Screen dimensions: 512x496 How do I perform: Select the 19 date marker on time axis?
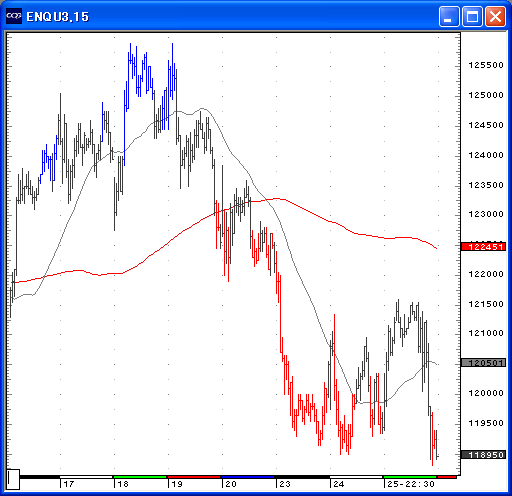(177, 484)
